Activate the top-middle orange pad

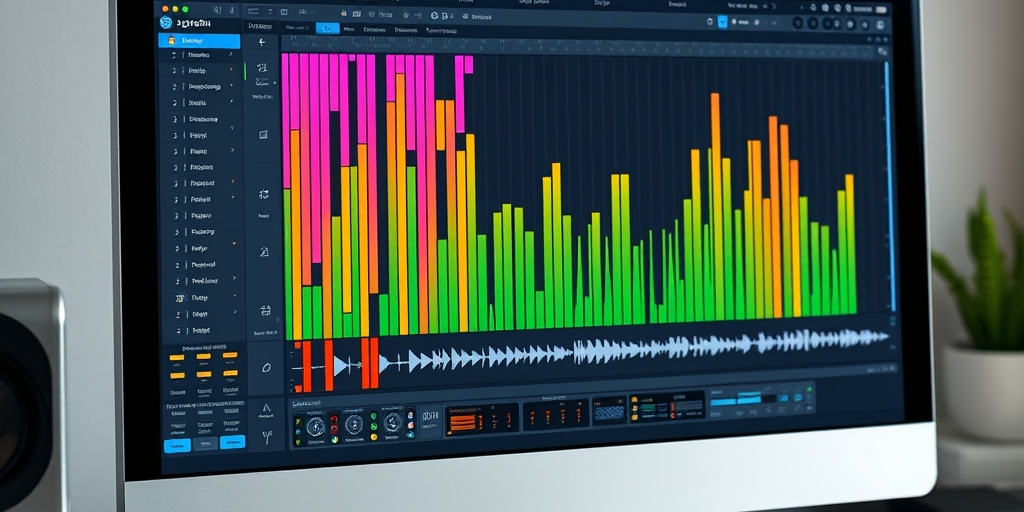204,357
